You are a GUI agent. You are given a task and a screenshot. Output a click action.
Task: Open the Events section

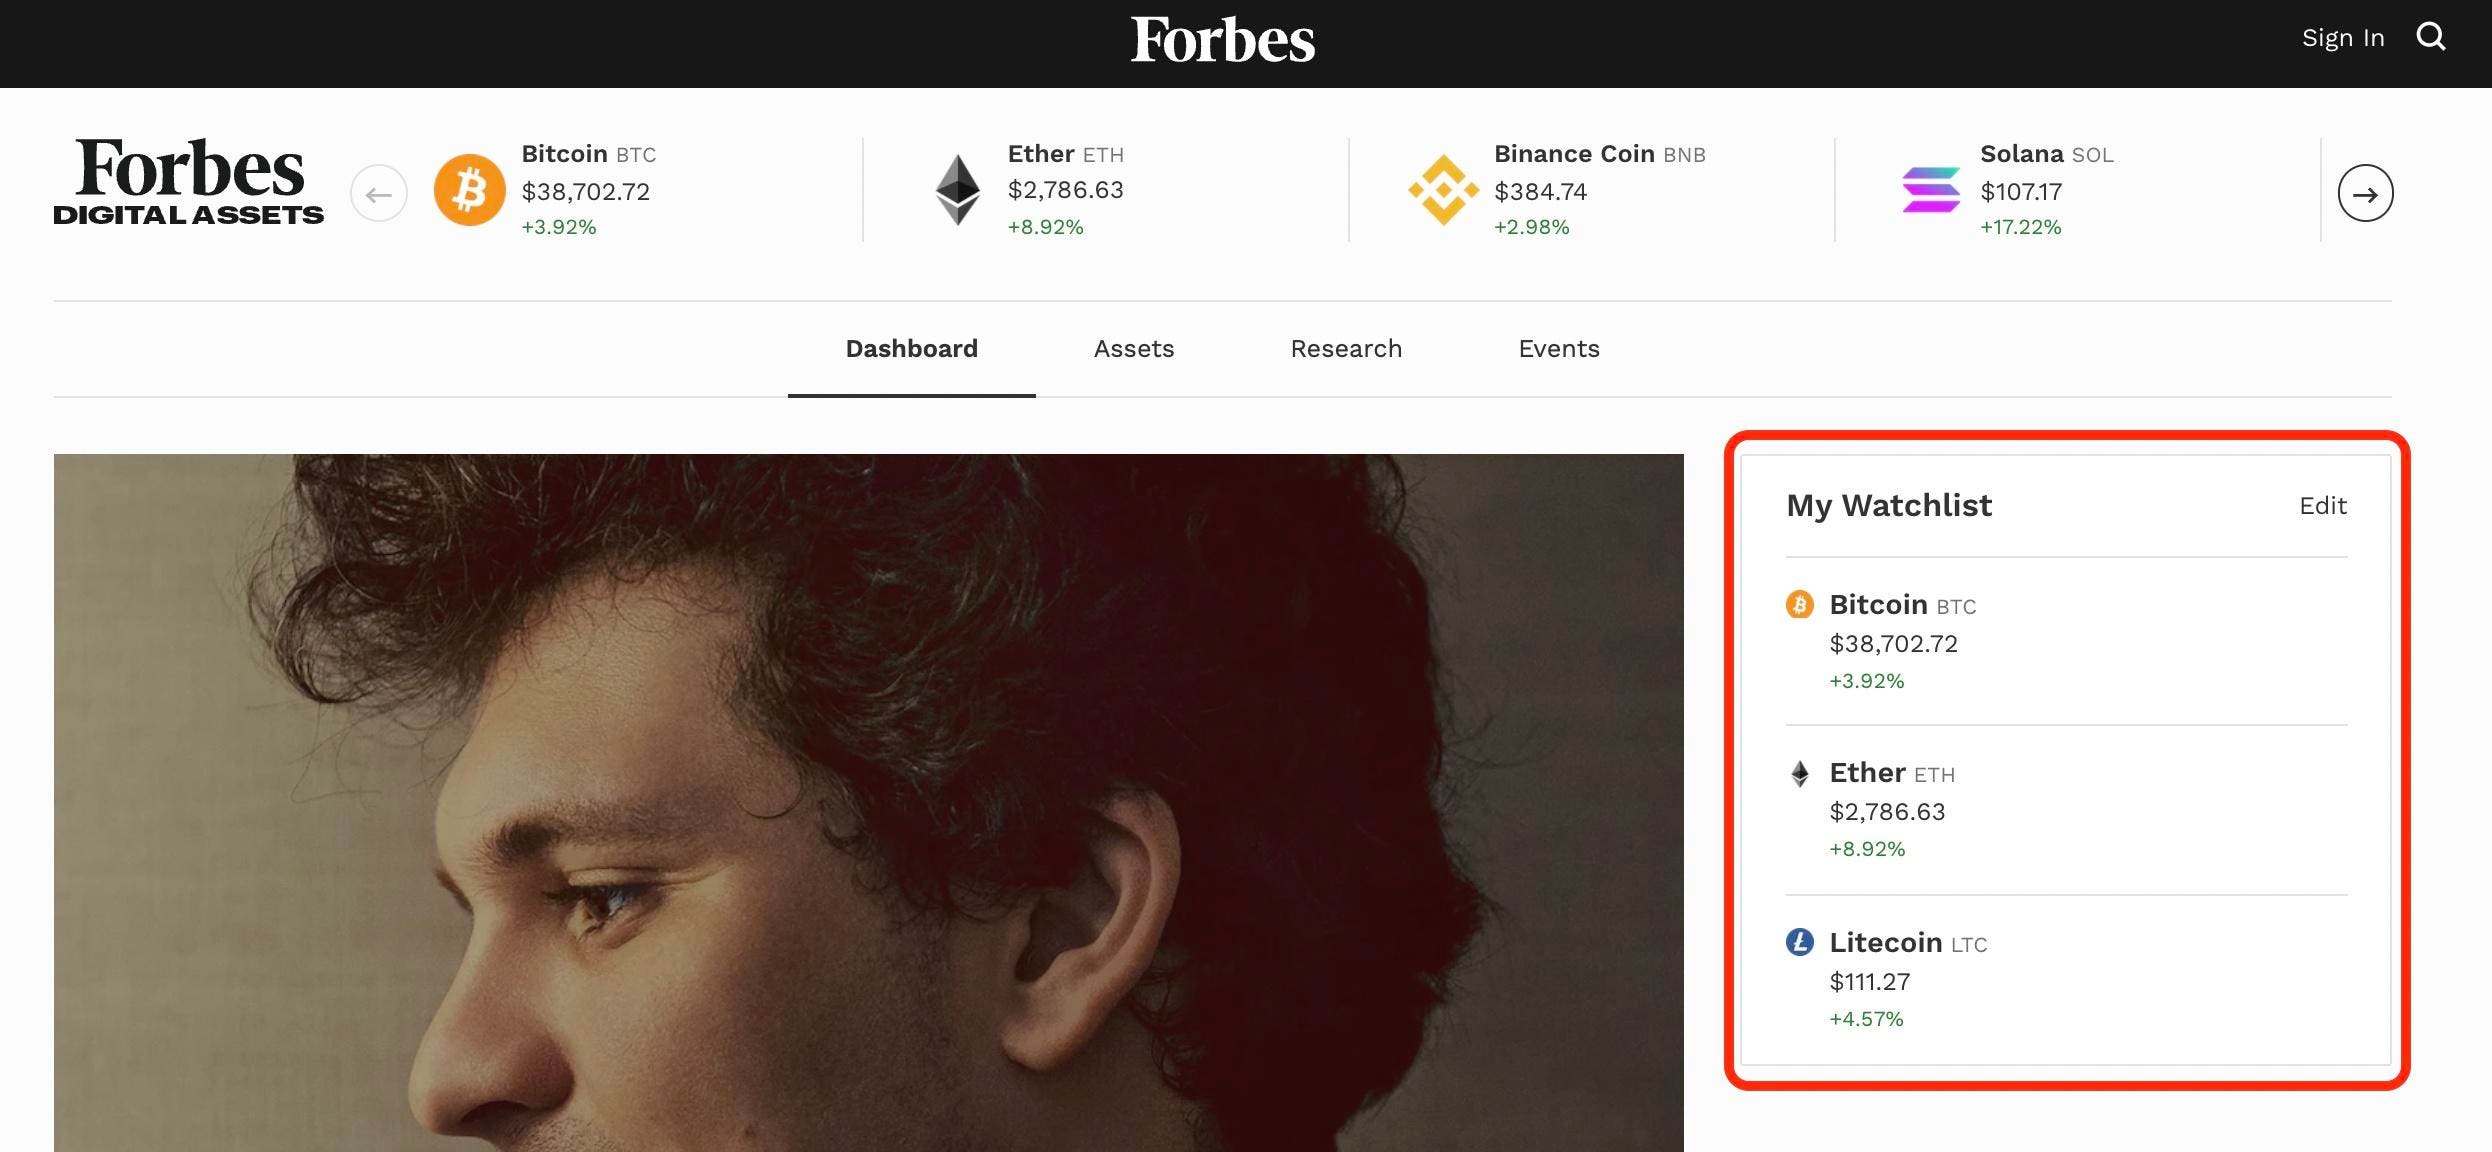(x=1558, y=348)
